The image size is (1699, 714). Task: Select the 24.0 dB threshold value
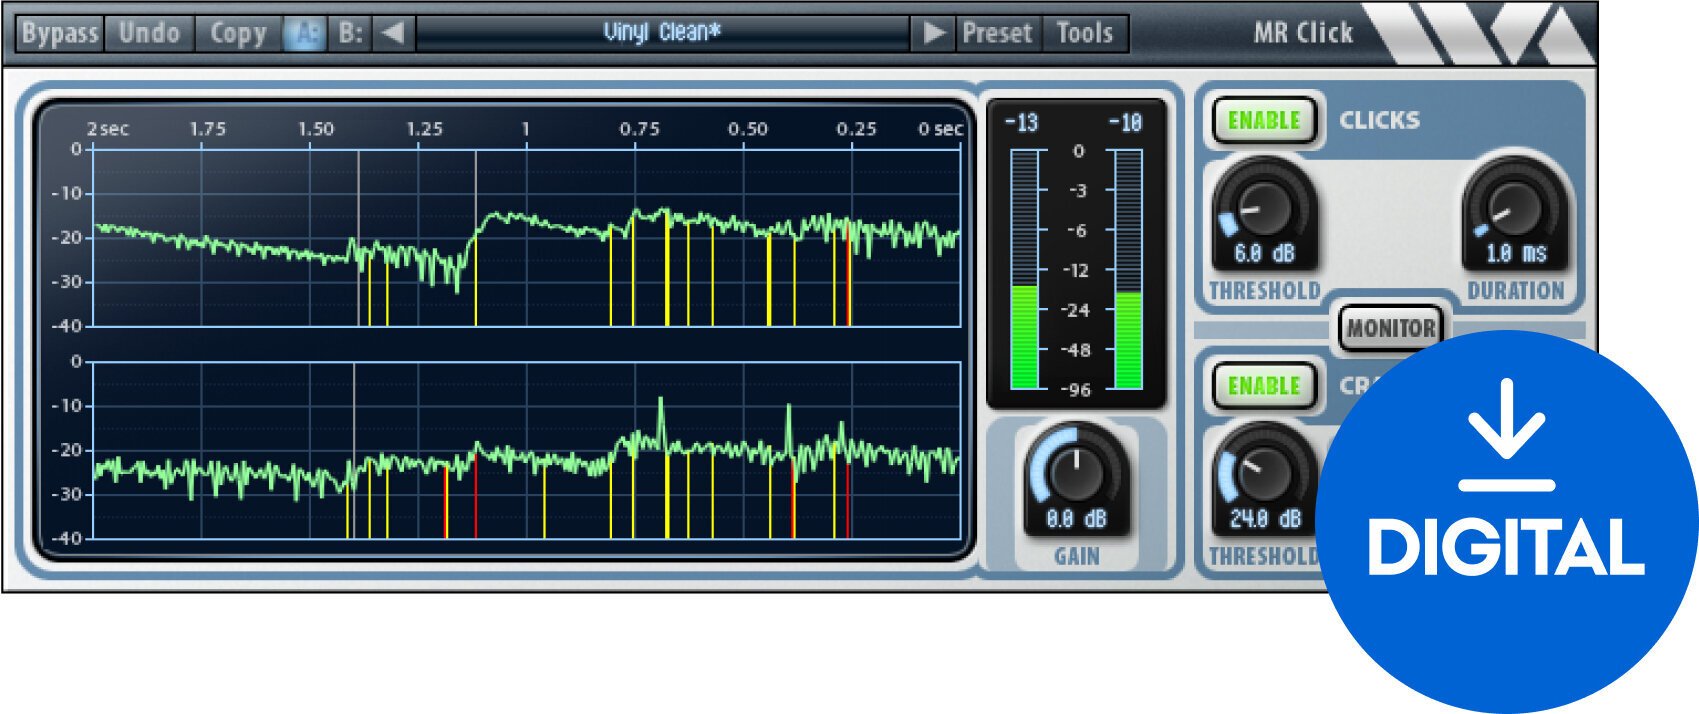coord(1265,519)
